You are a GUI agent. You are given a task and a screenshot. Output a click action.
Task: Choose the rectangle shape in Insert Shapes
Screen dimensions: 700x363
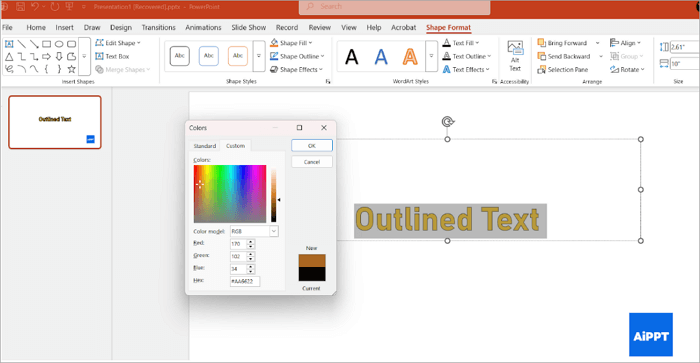click(46, 44)
